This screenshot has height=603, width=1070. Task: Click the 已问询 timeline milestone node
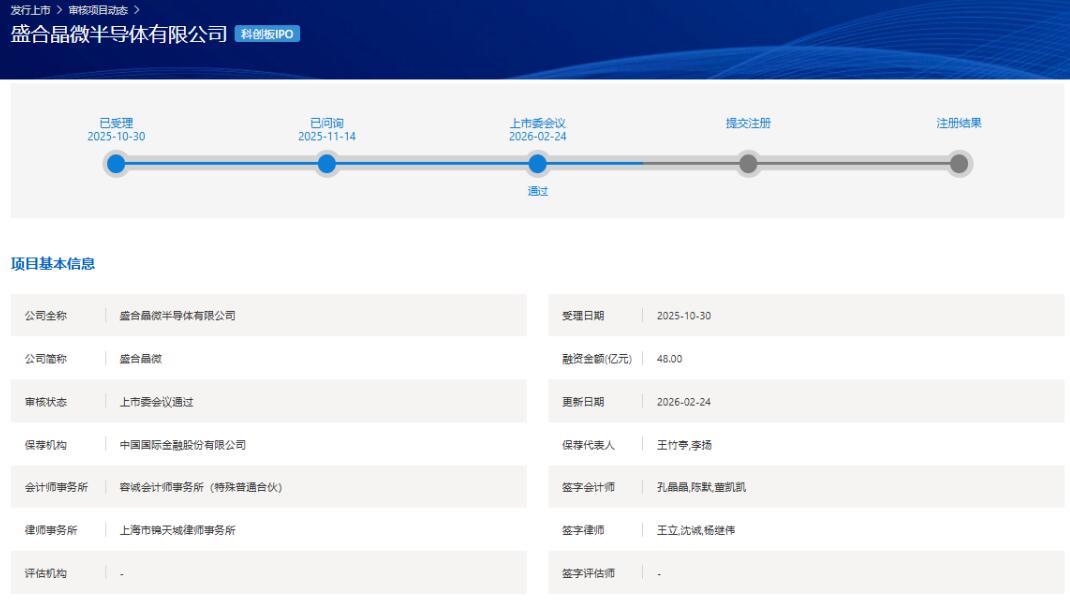coord(328,163)
